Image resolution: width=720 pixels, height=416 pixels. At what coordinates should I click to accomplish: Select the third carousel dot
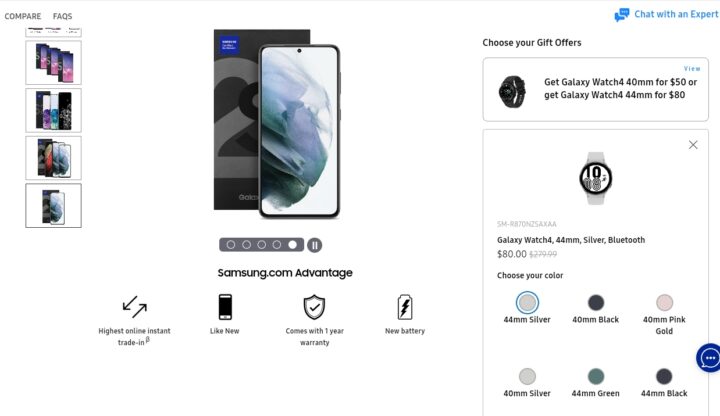click(261, 245)
